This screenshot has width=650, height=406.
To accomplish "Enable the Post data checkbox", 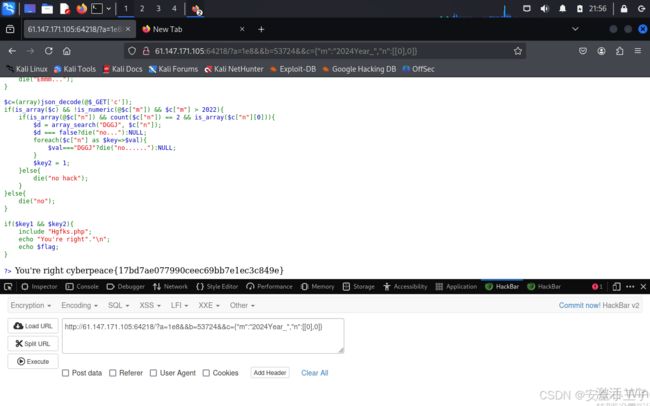I will pyautogui.click(x=65, y=373).
